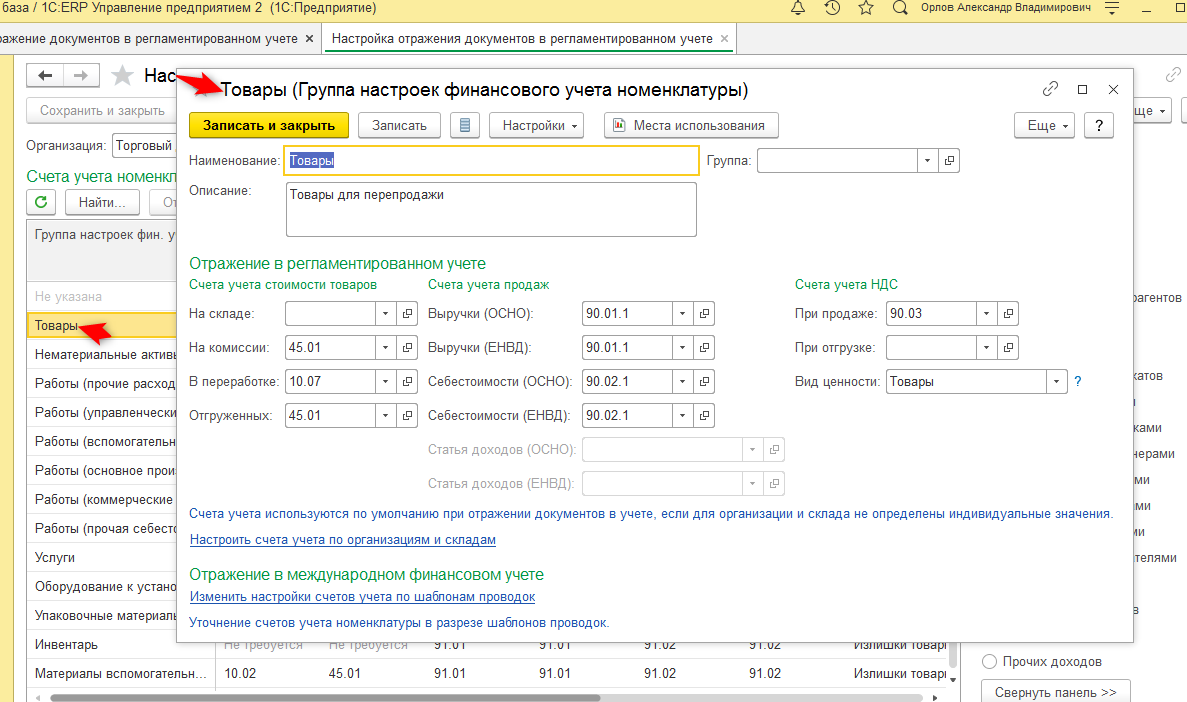
Task: Go back with the left arrow button
Action: click(45, 75)
